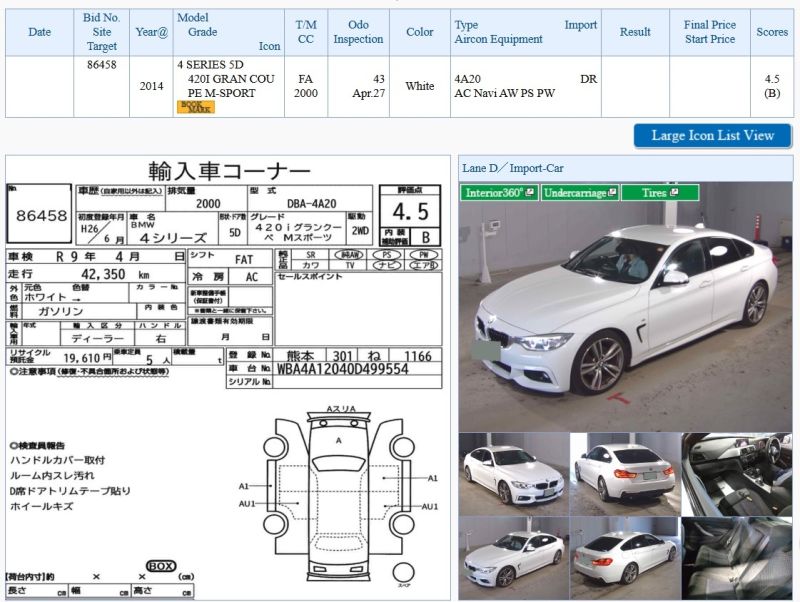Image resolution: width=800 pixels, height=602 pixels.
Task: Open the Undercarriage photos
Action: (580, 193)
